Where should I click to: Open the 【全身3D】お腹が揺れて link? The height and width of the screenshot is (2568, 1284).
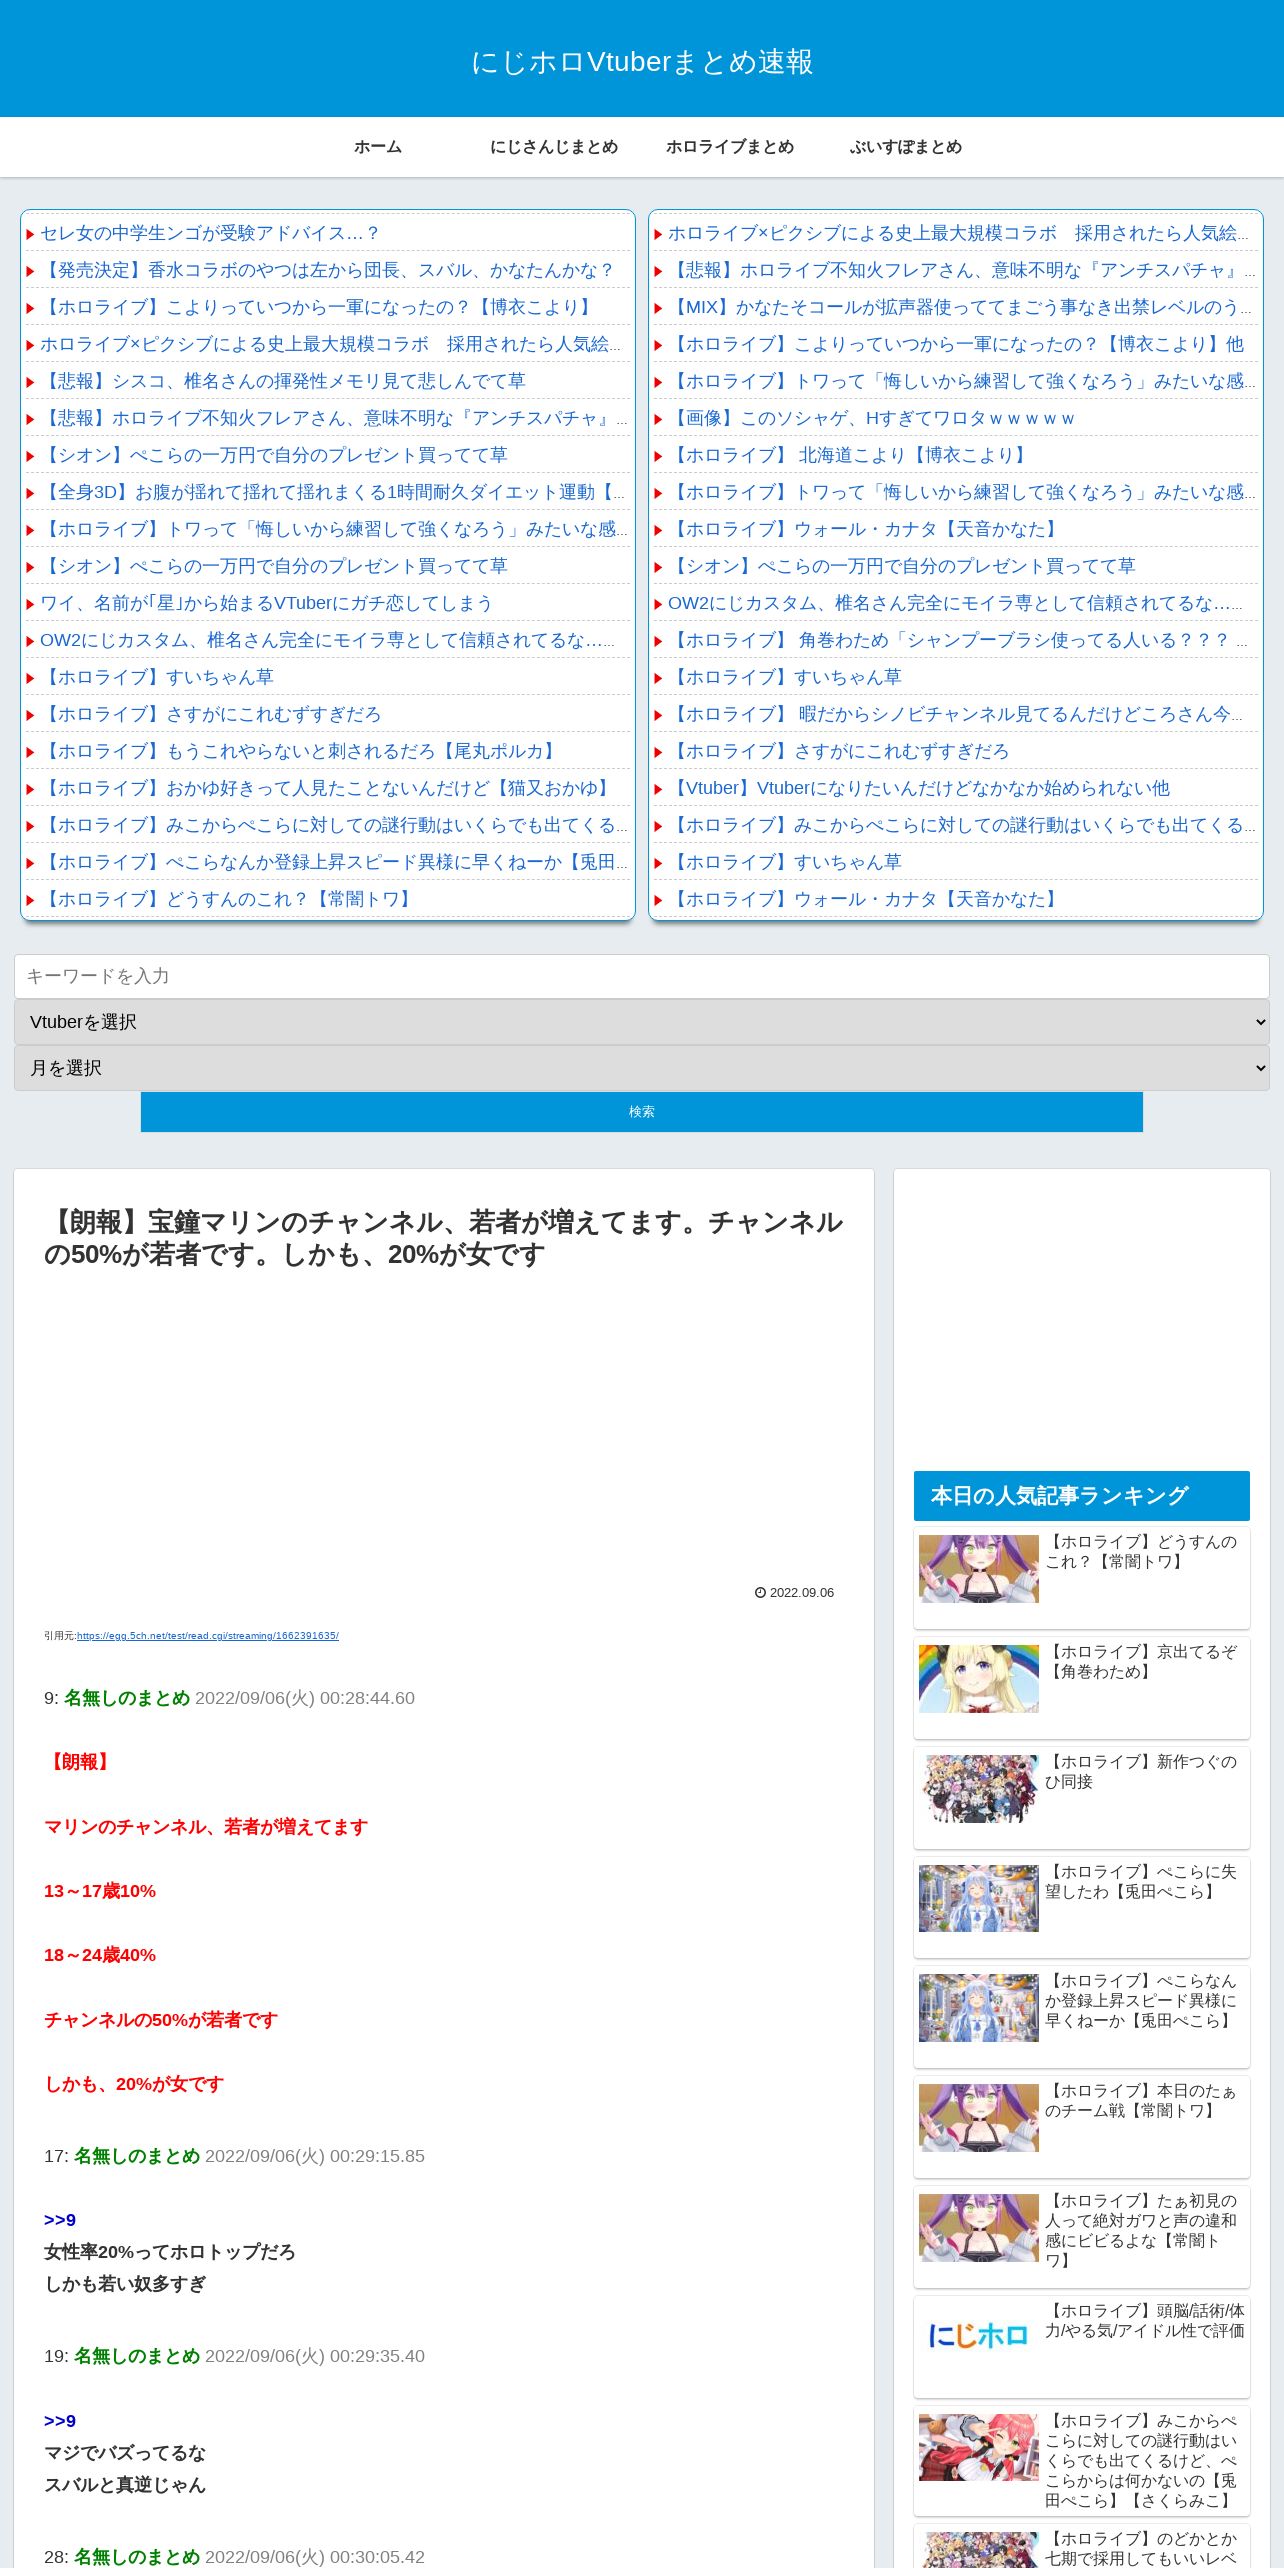click(x=332, y=492)
